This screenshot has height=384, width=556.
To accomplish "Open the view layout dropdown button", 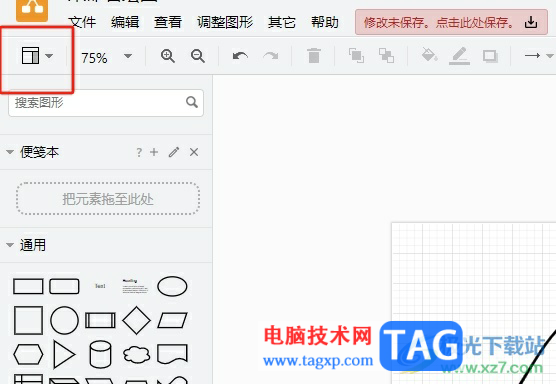I will (x=37, y=56).
